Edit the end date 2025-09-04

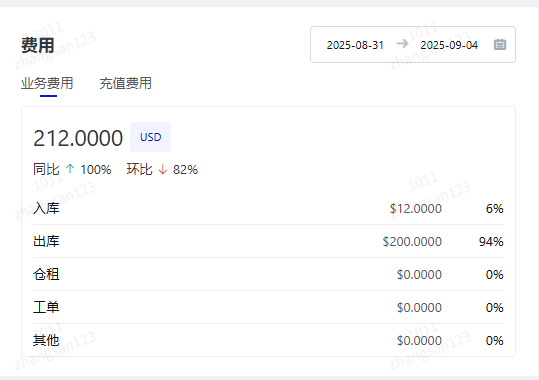tap(449, 45)
